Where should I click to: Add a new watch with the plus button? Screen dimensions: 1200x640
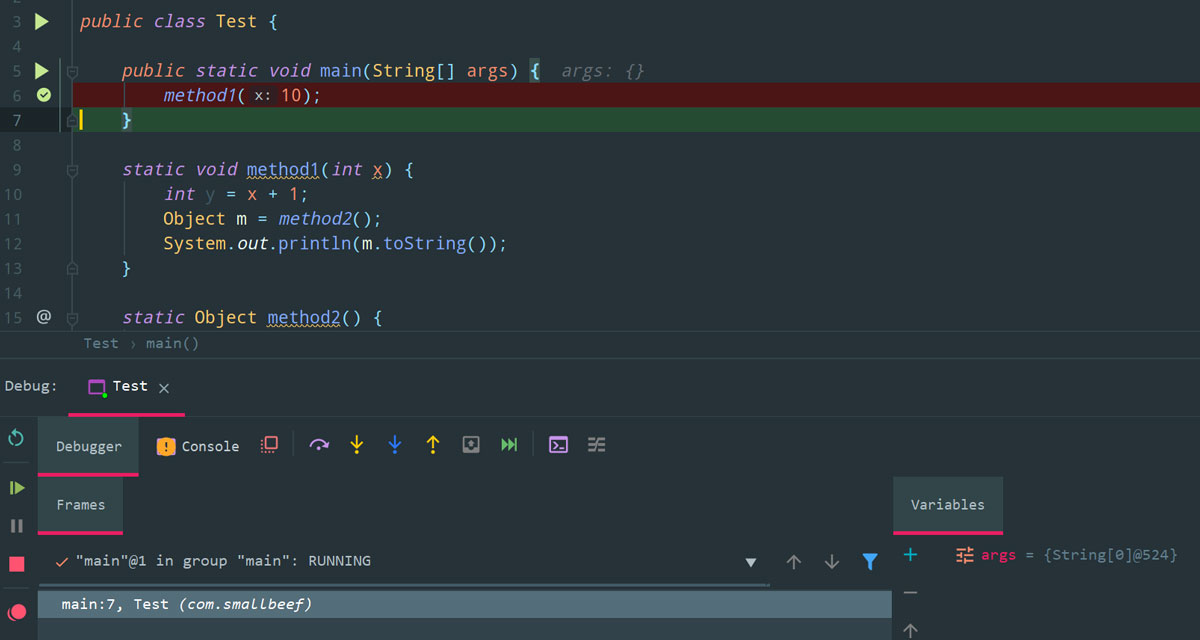[x=910, y=555]
